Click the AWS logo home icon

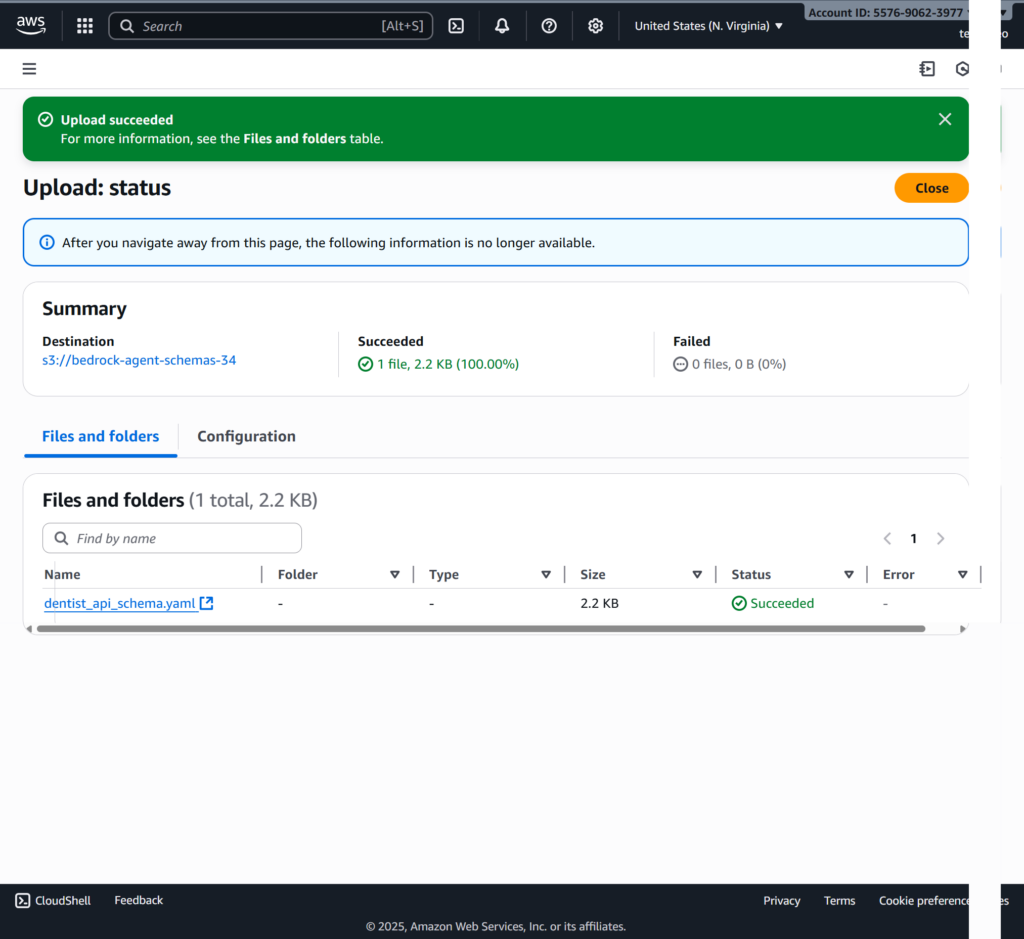coord(31,26)
